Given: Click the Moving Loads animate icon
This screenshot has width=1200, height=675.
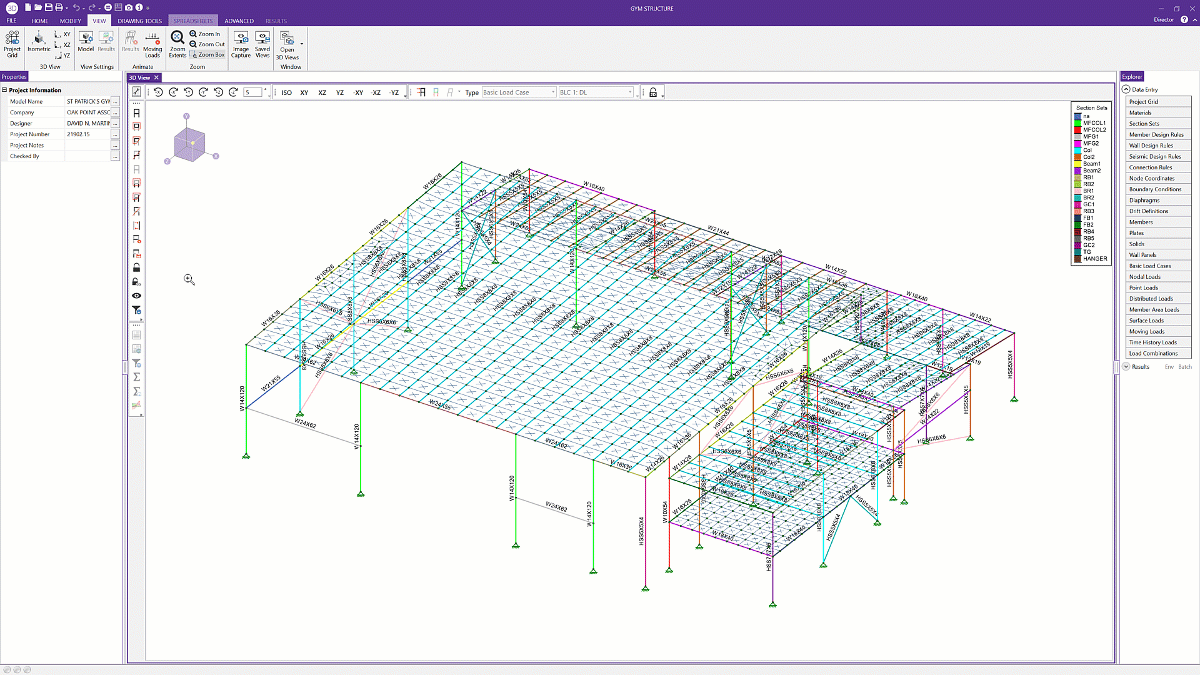Looking at the screenshot, I should point(152,44).
